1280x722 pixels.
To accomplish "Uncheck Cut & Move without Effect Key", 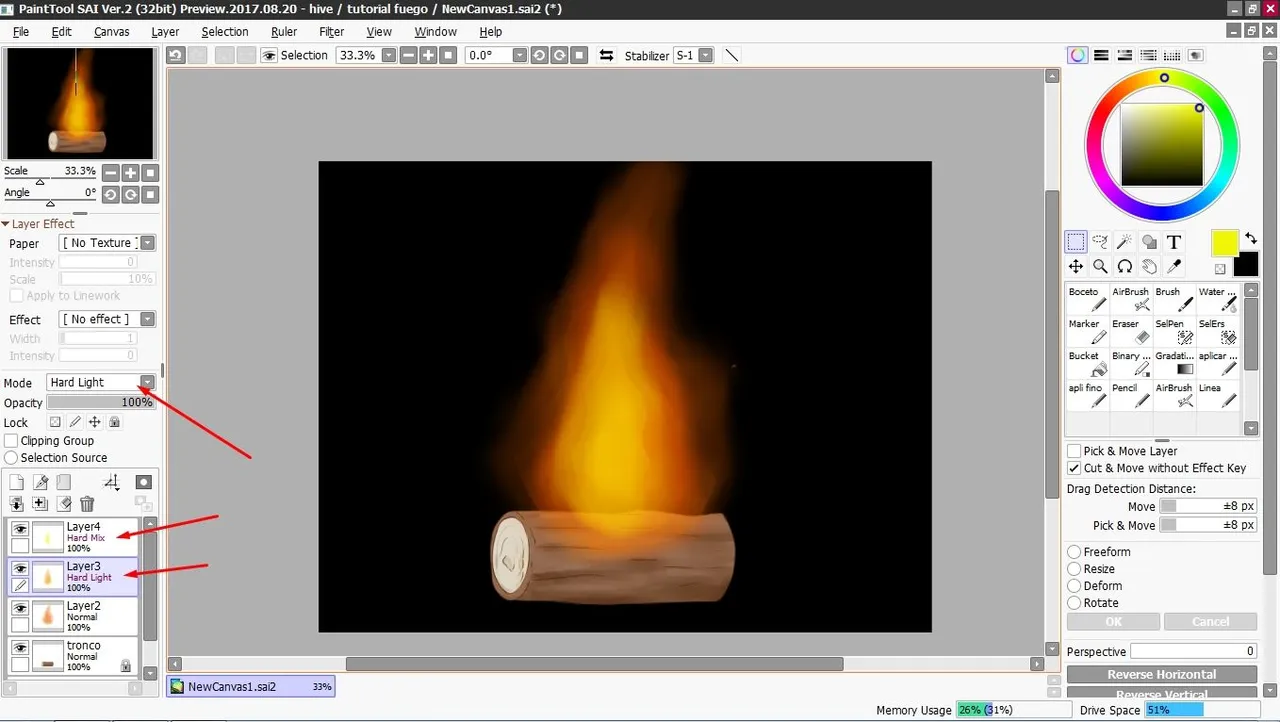I will (1074, 468).
